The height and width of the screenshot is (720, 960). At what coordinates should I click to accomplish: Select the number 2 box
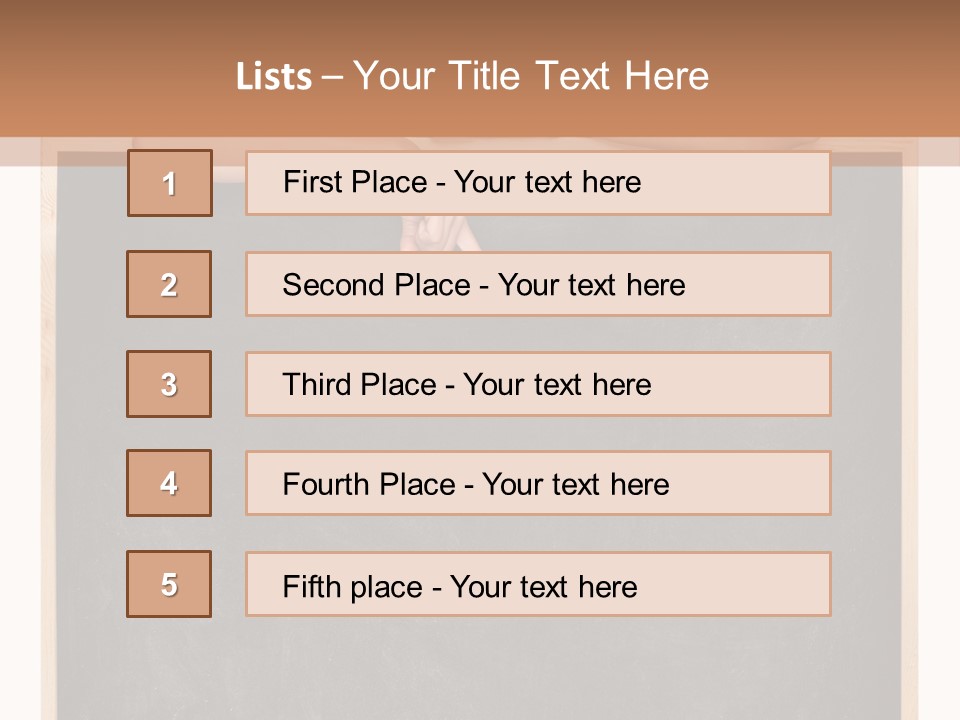click(169, 284)
